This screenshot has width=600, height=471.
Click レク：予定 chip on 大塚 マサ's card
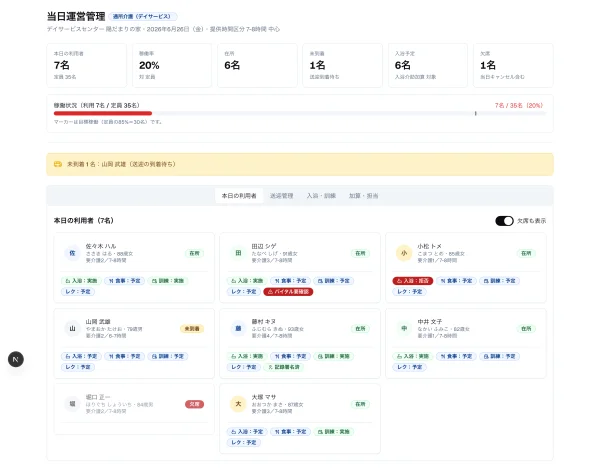click(x=244, y=442)
